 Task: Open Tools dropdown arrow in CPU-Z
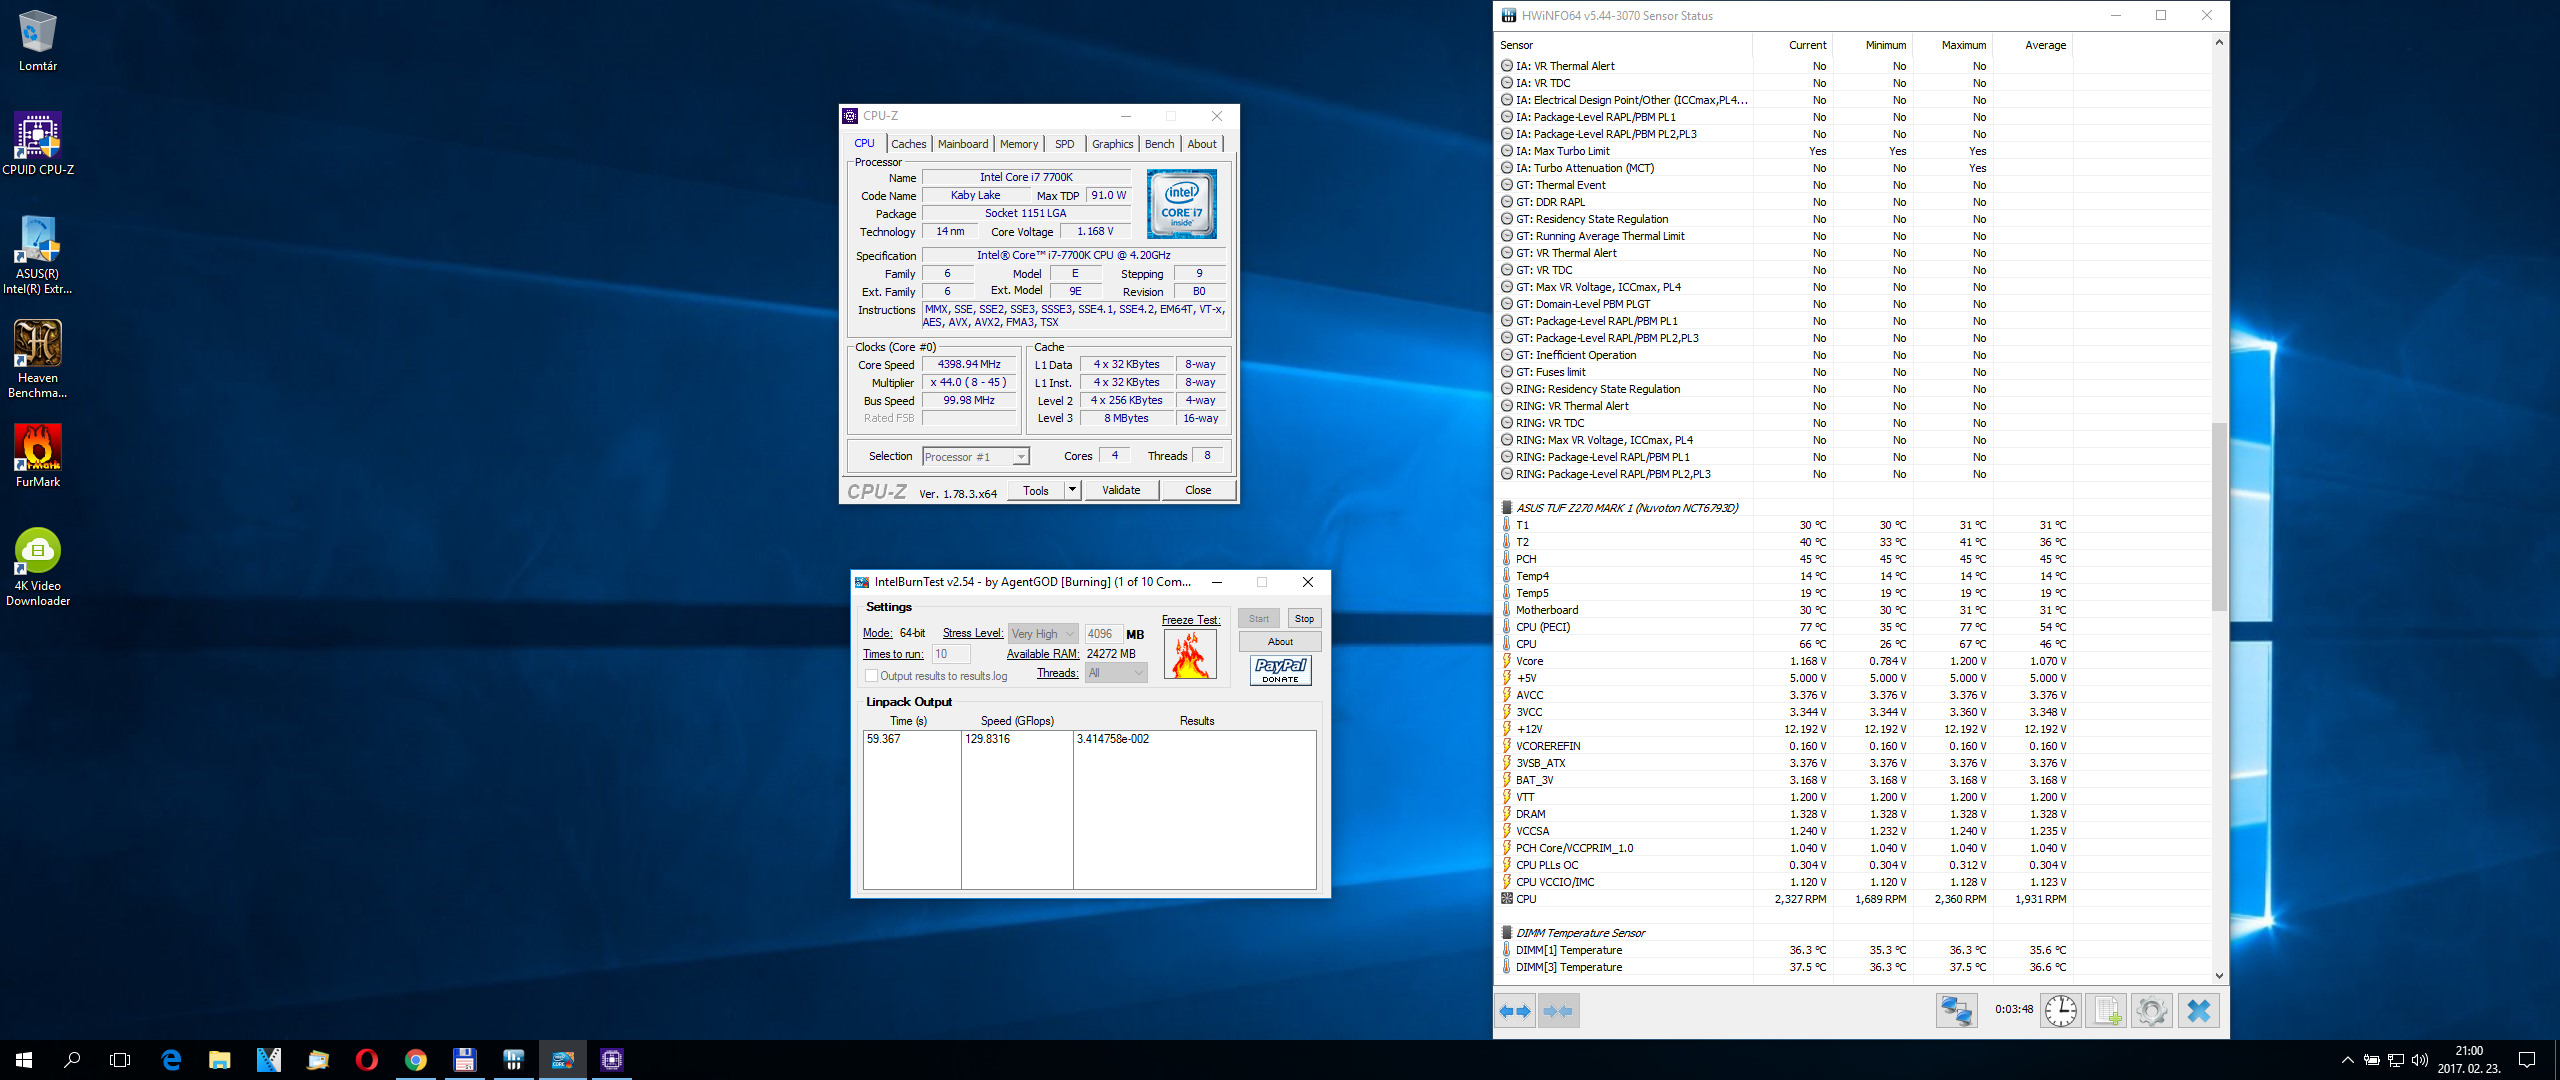click(1072, 490)
